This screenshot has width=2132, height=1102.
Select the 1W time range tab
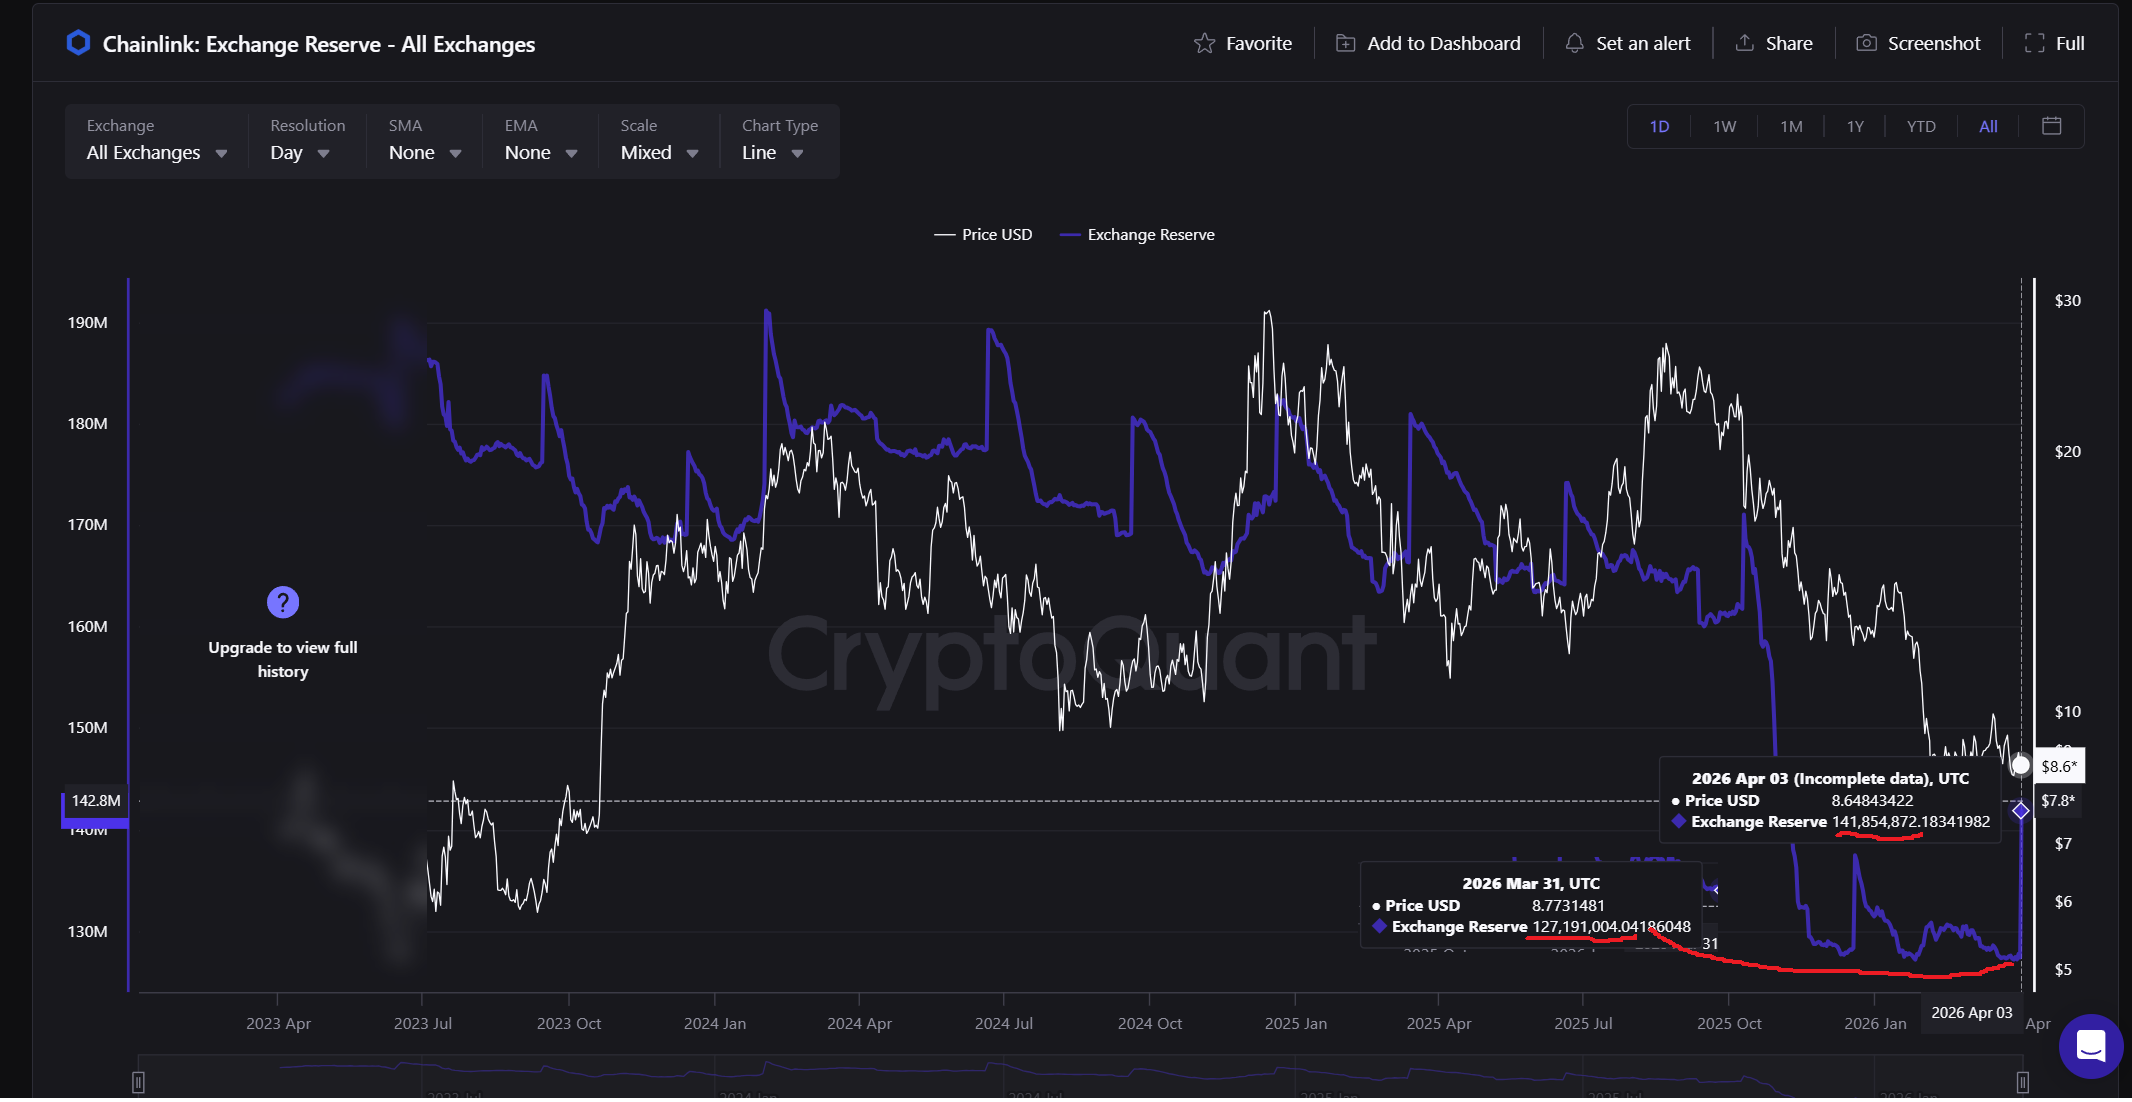pyautogui.click(x=1724, y=127)
